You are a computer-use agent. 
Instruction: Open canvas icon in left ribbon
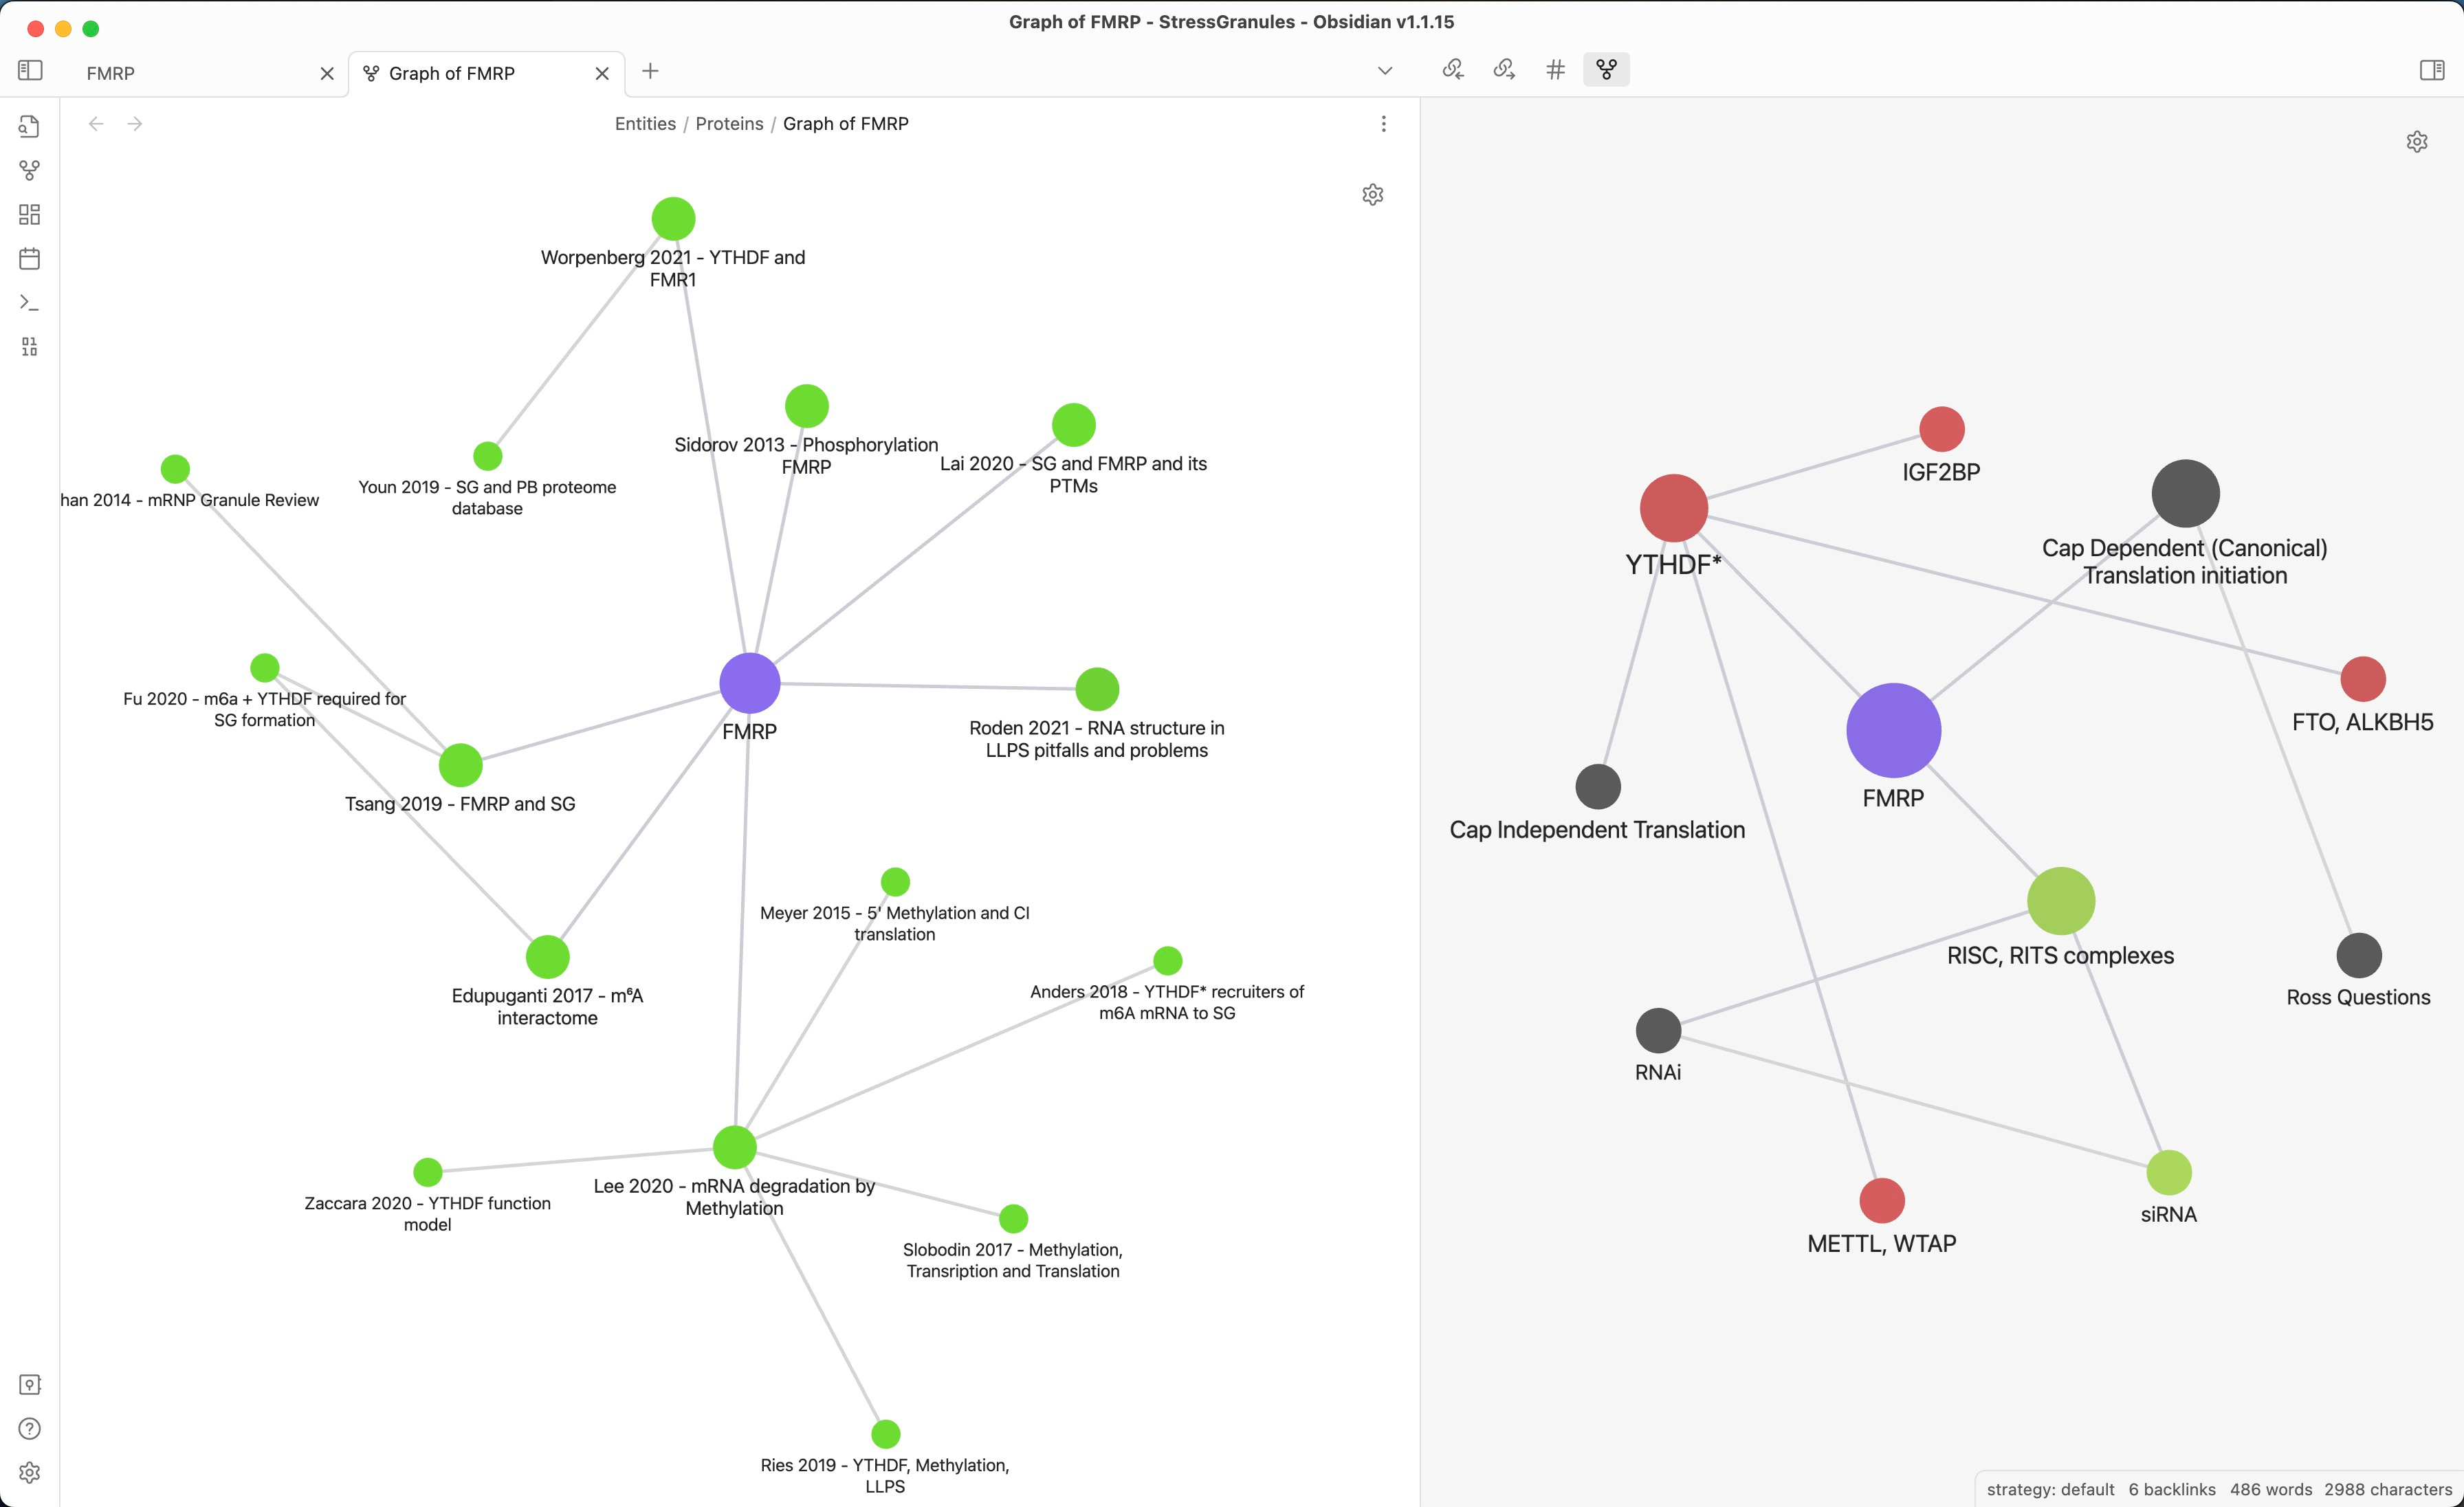point(30,215)
